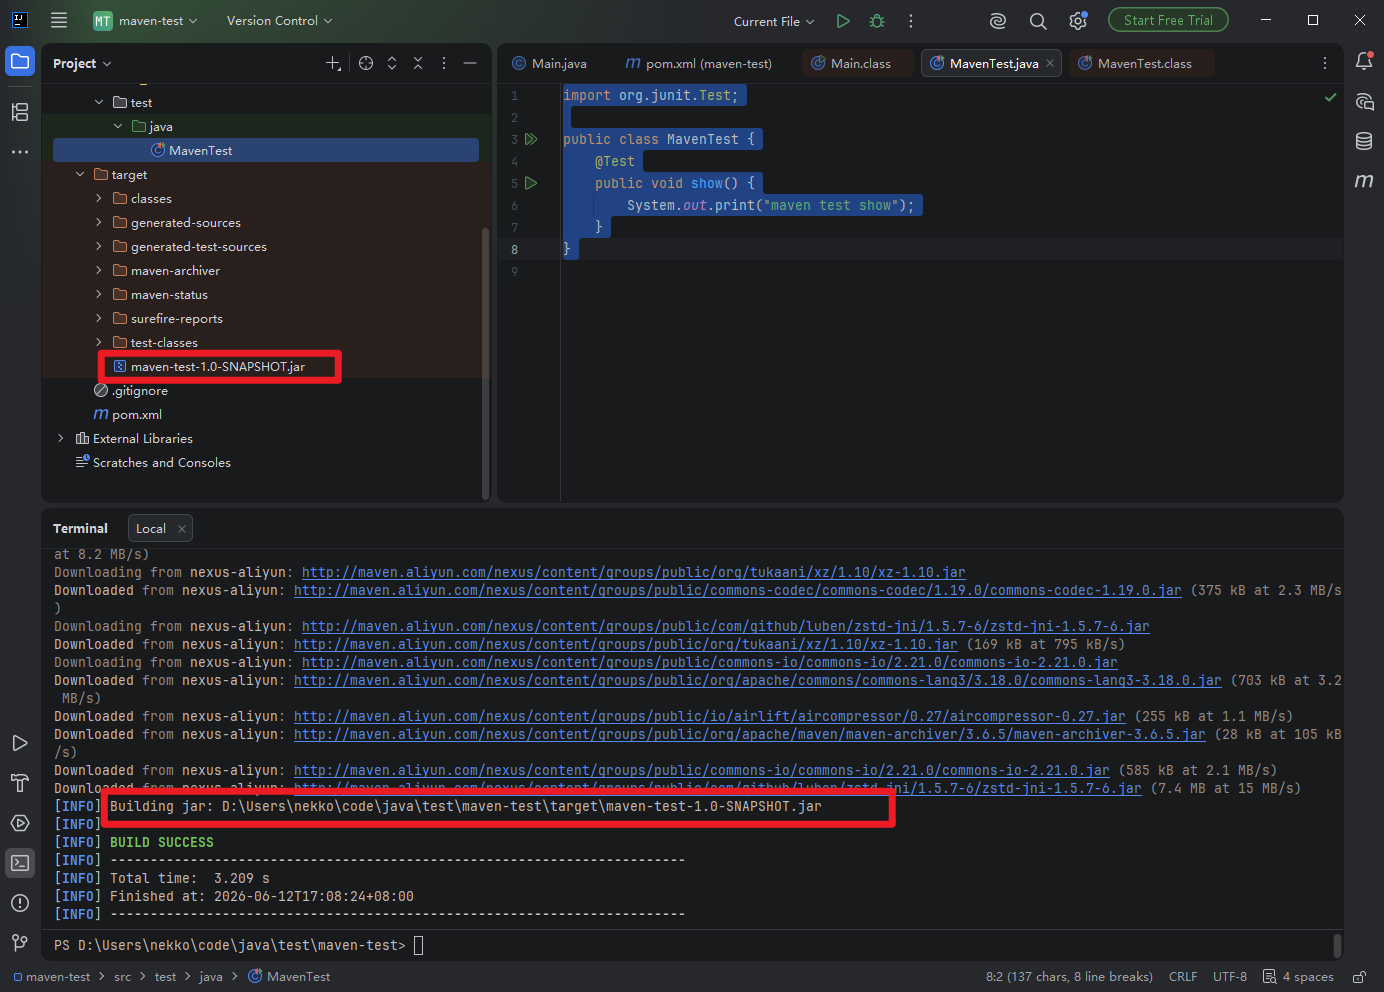Open Version Control dropdown
Image resolution: width=1384 pixels, height=992 pixels.
tap(279, 20)
